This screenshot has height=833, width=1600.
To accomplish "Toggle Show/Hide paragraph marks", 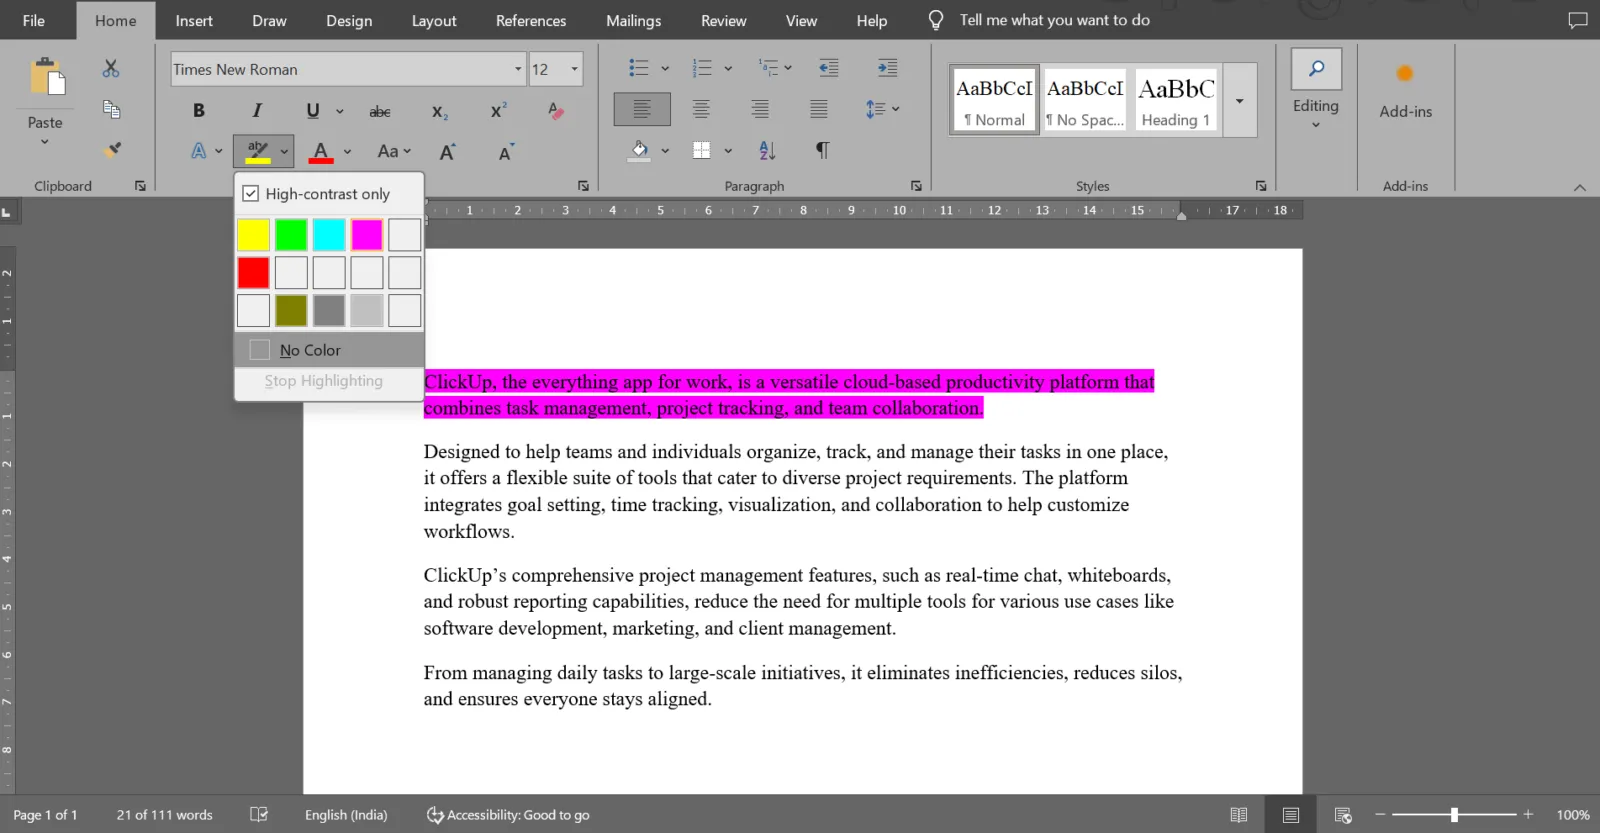I will 822,150.
